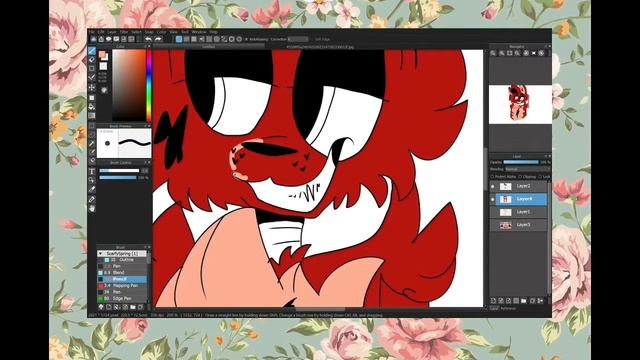The image size is (640, 360).
Task: Select the Outline brush in the brush list
Action: coord(122,260)
